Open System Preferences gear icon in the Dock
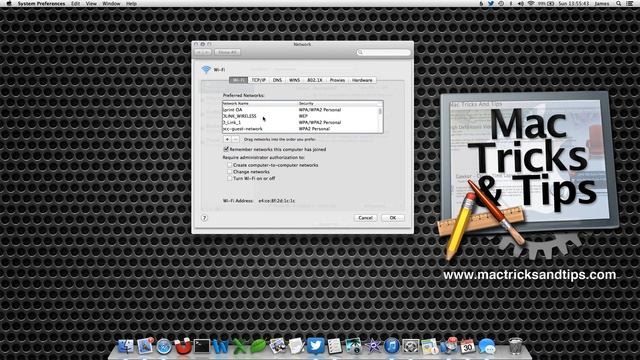The image size is (640, 360). coord(411,347)
